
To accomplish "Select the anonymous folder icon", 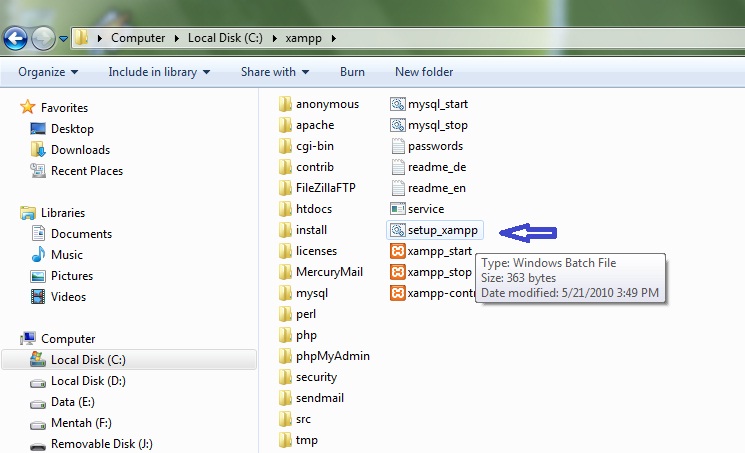I will click(285, 104).
